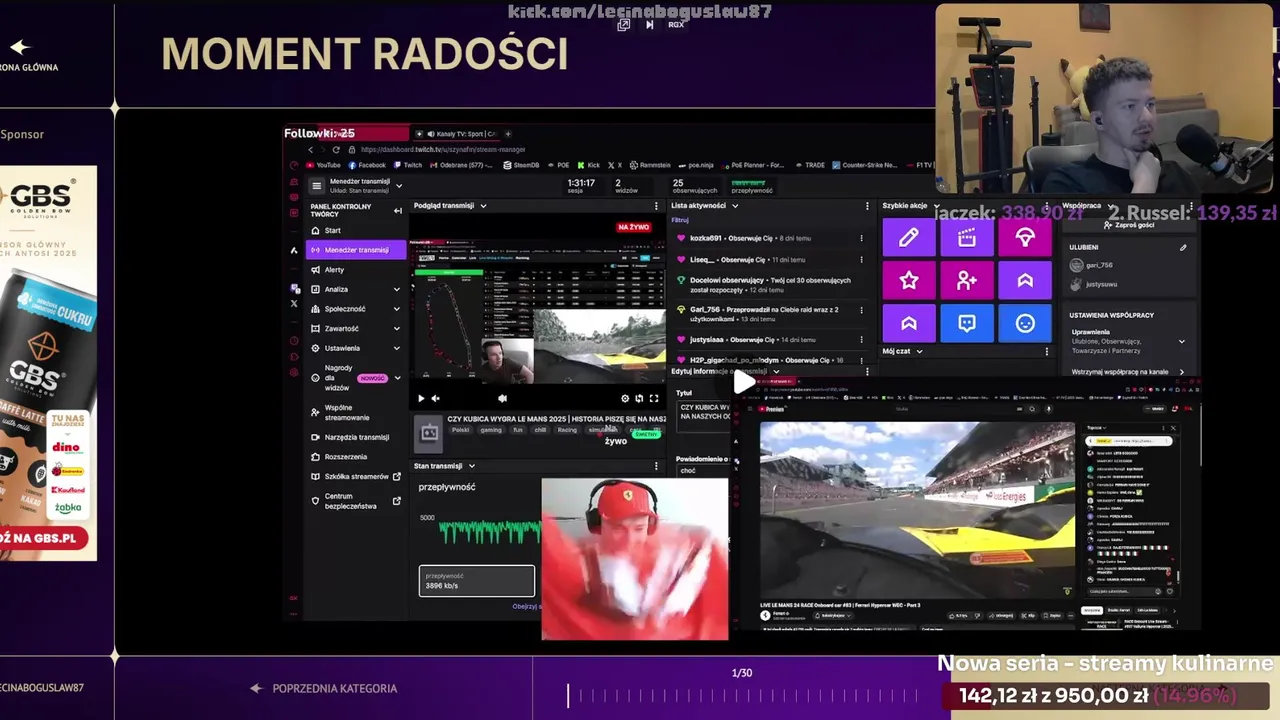Open the Podgląd transmisji panel dropdown
Viewport: 1280px width, 720px height.
click(483, 205)
